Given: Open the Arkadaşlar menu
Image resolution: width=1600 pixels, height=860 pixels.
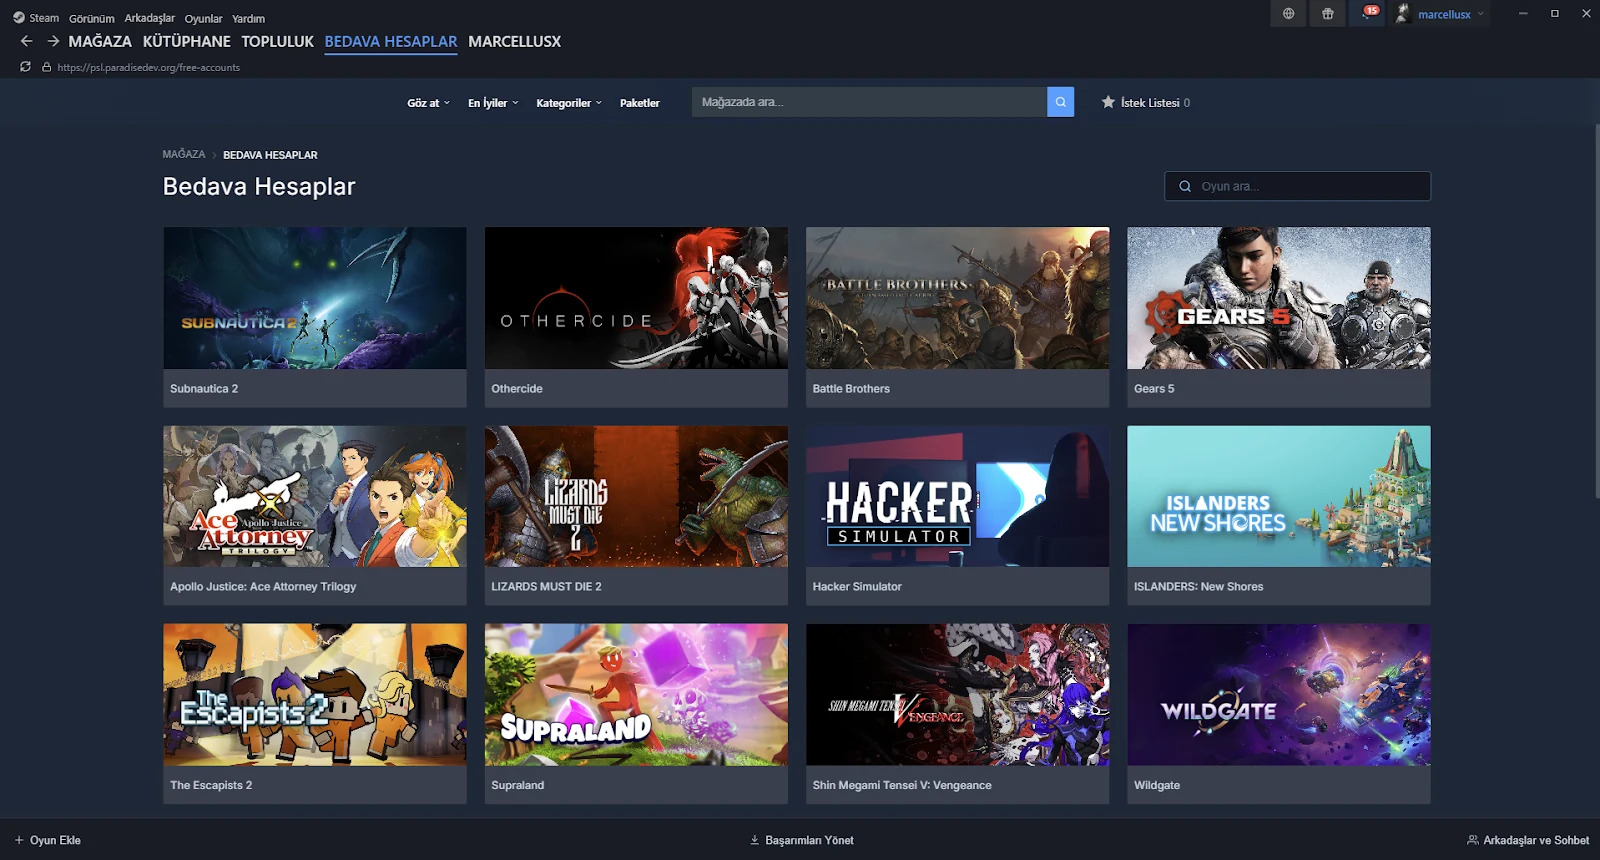Looking at the screenshot, I should click(x=150, y=18).
